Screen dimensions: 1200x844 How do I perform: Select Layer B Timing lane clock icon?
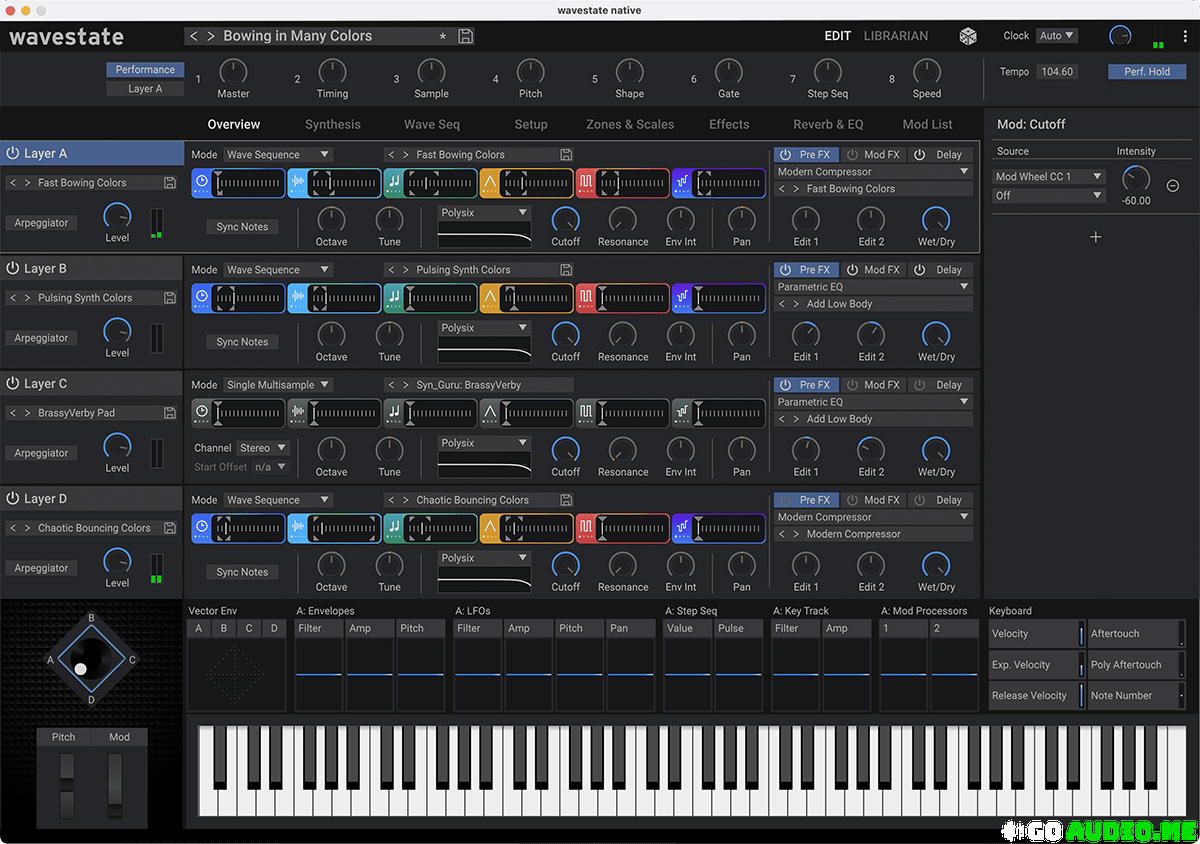[x=202, y=298]
